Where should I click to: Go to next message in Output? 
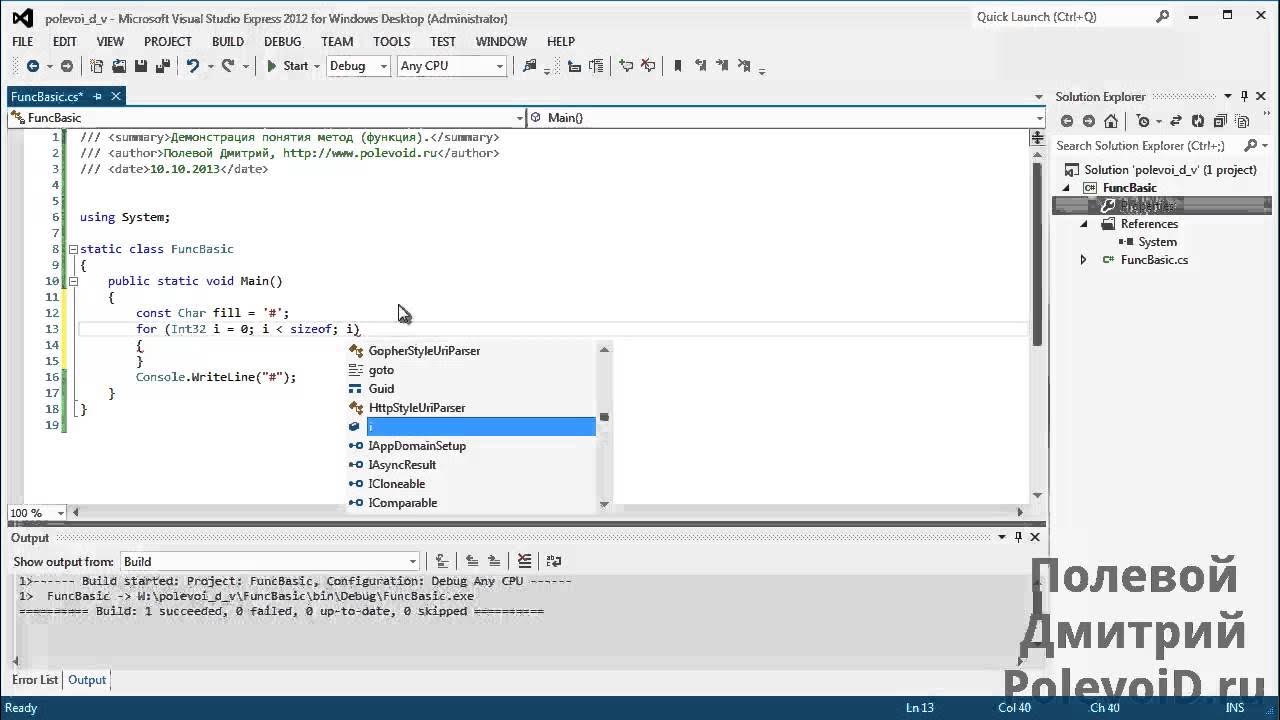point(495,562)
